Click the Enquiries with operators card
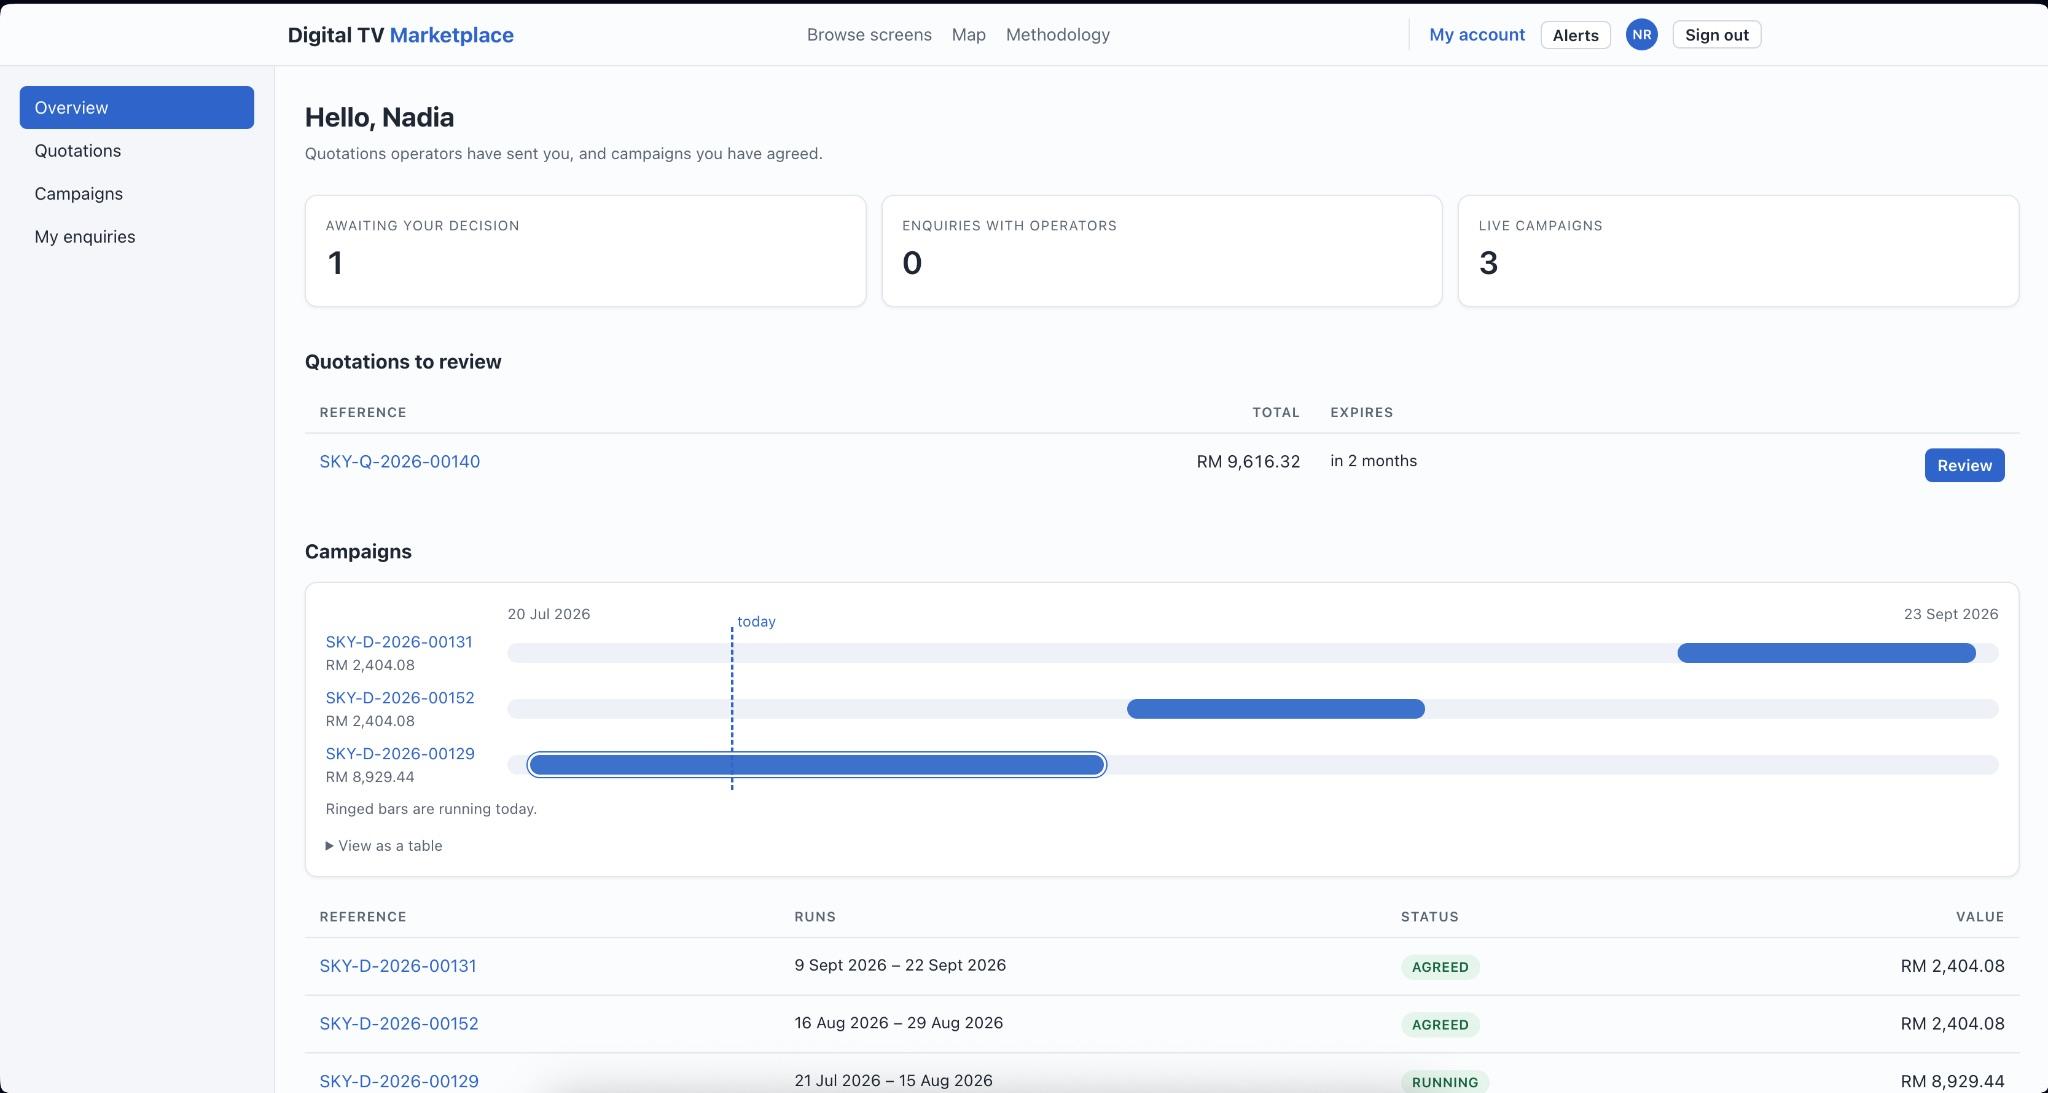The height and width of the screenshot is (1093, 2048). (x=1162, y=251)
